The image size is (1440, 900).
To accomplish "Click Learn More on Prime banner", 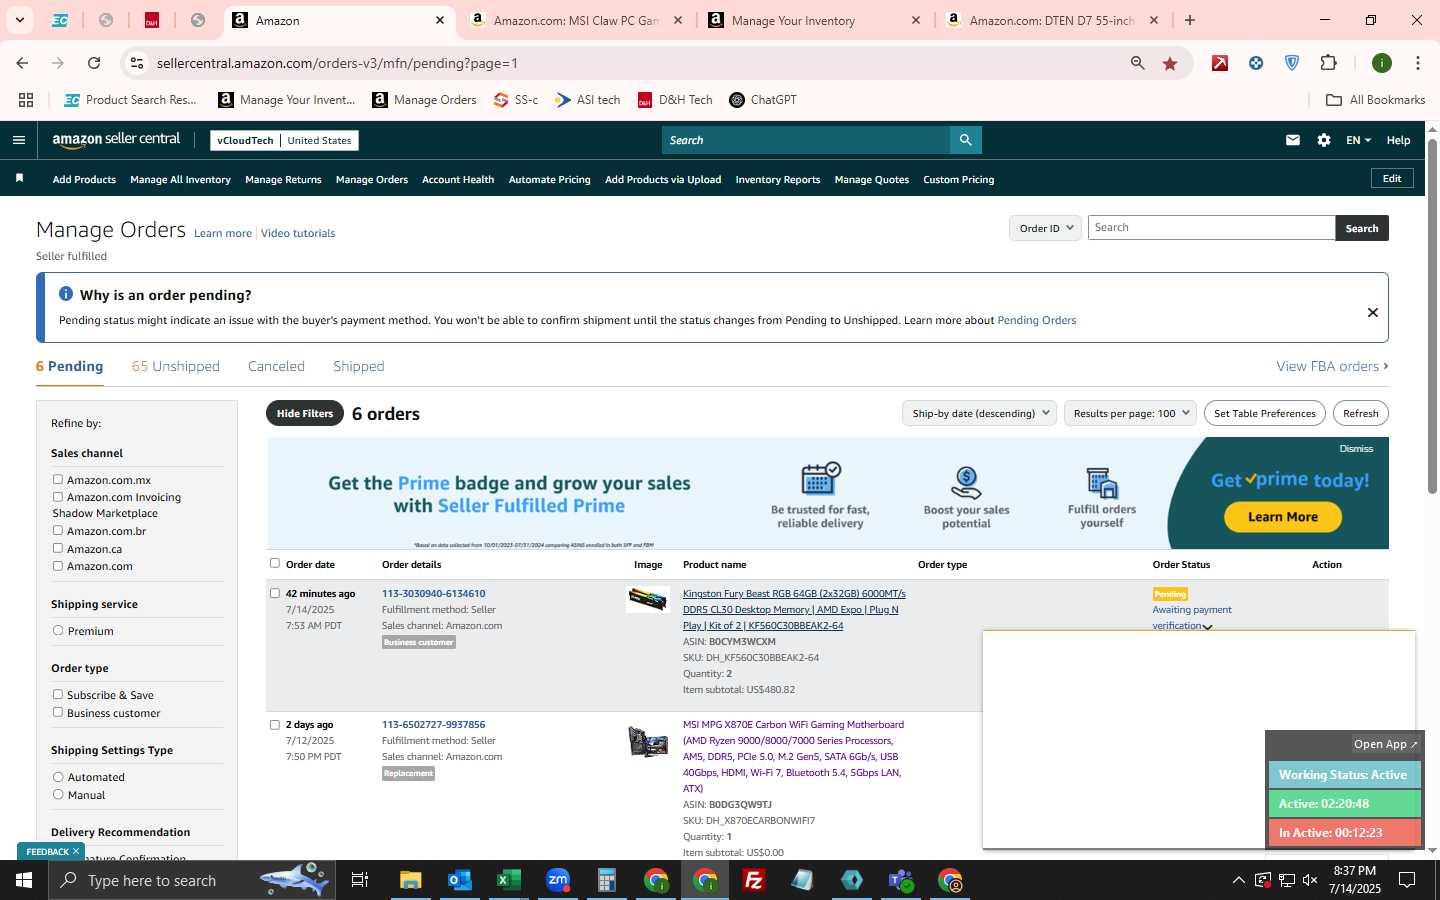I will (x=1282, y=517).
